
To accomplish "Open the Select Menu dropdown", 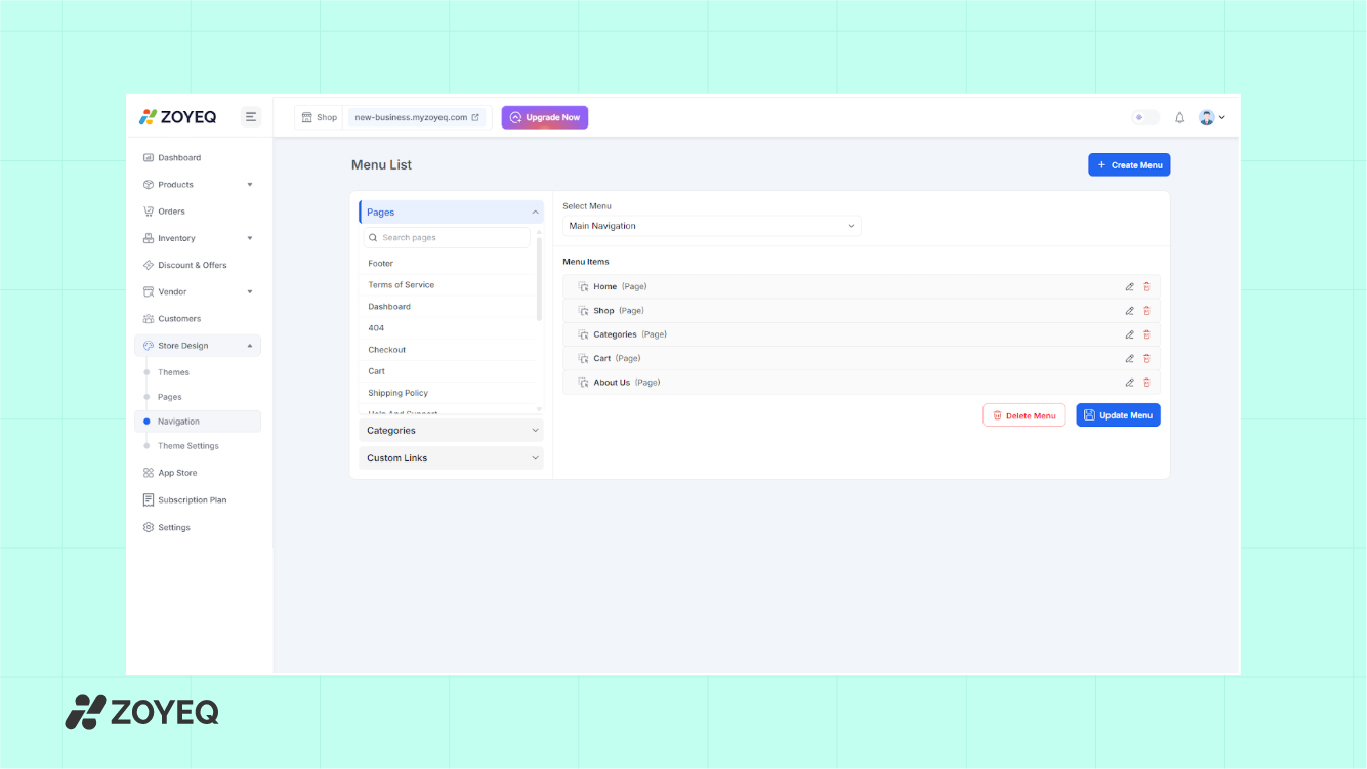I will [711, 226].
